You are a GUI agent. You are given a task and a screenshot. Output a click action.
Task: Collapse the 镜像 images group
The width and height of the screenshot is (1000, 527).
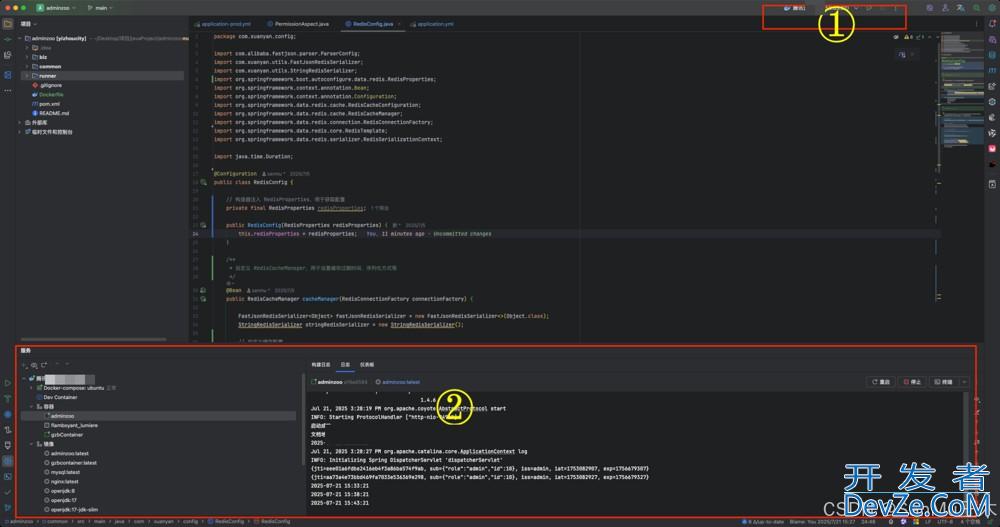32,444
